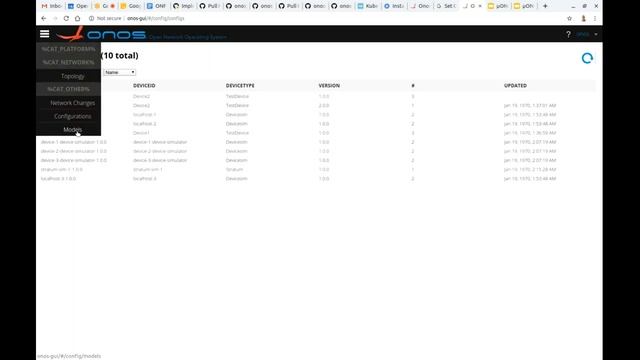Screen dimensions: 640x360
Task: Click the Device1 device ID cell
Action: (x=141, y=133)
